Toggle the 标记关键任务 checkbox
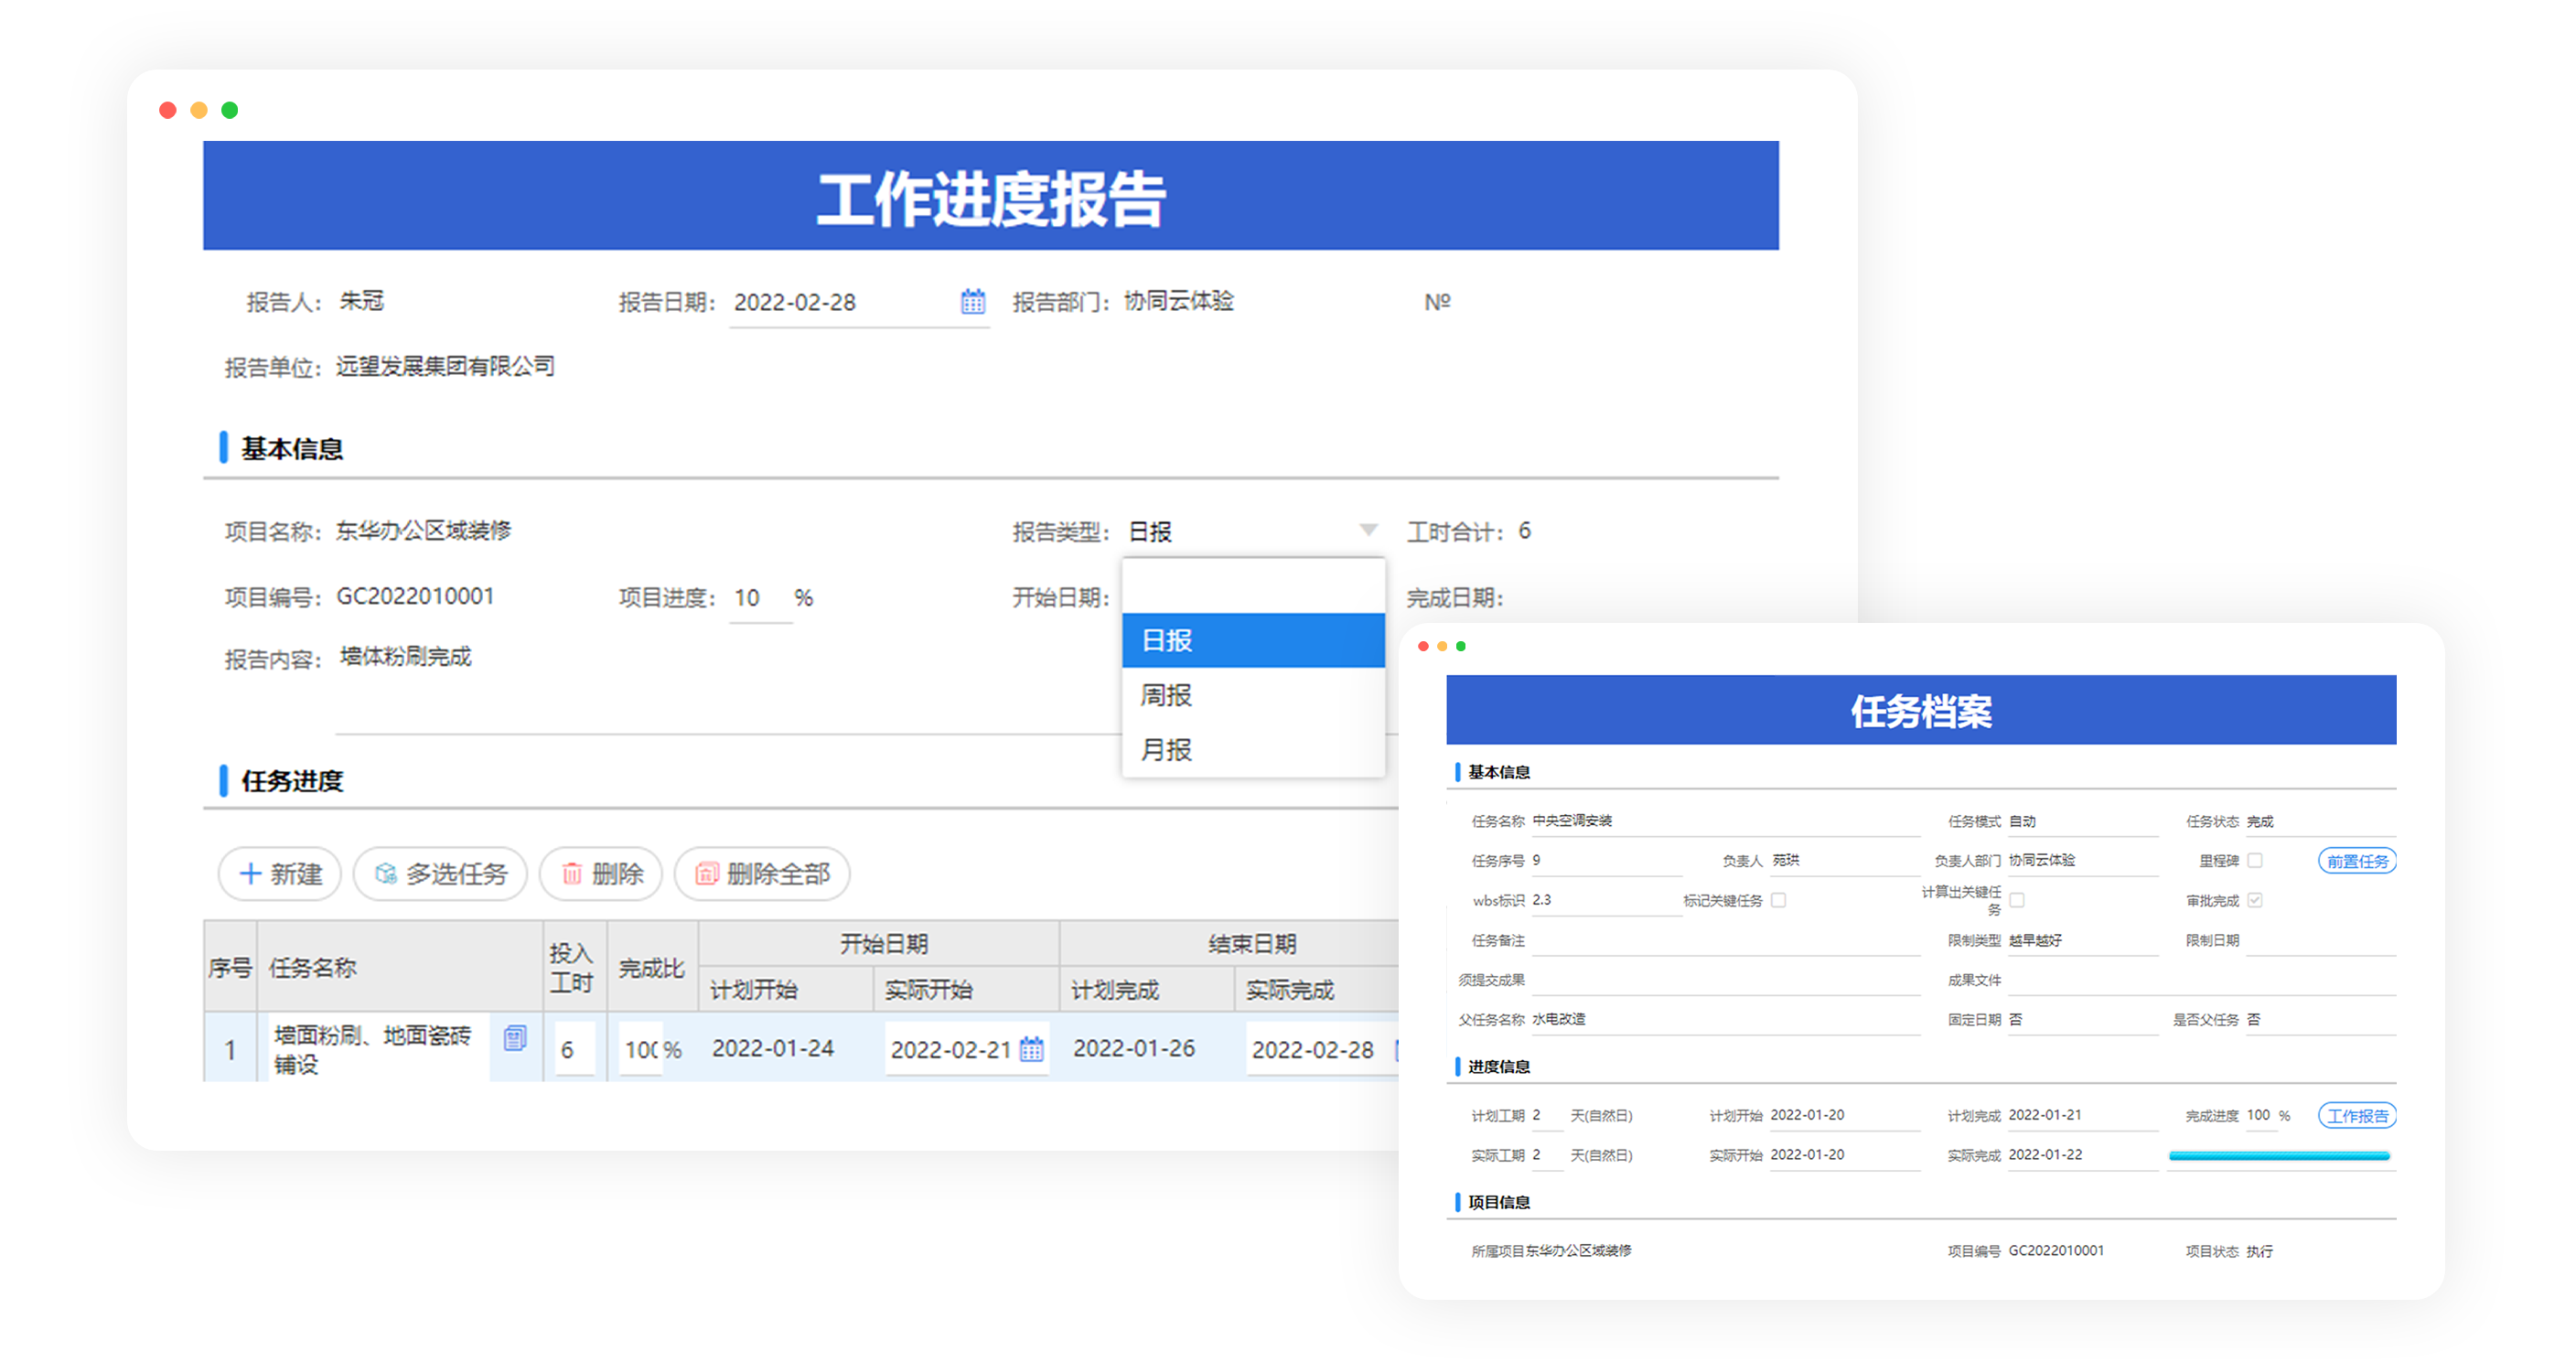The width and height of the screenshot is (2576, 1362). tap(1778, 900)
